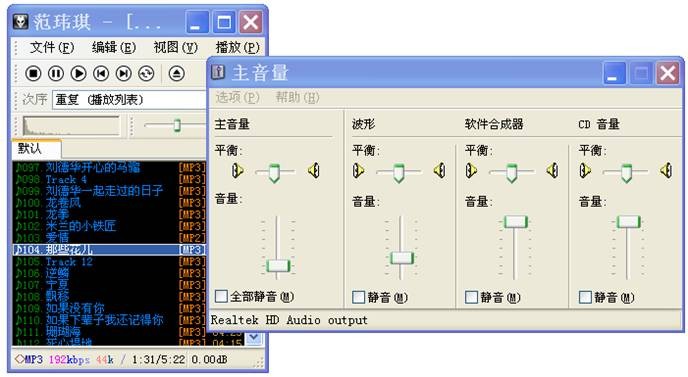
Task: Click left speaker icon under CD 音量 balance
Action: pos(585,170)
